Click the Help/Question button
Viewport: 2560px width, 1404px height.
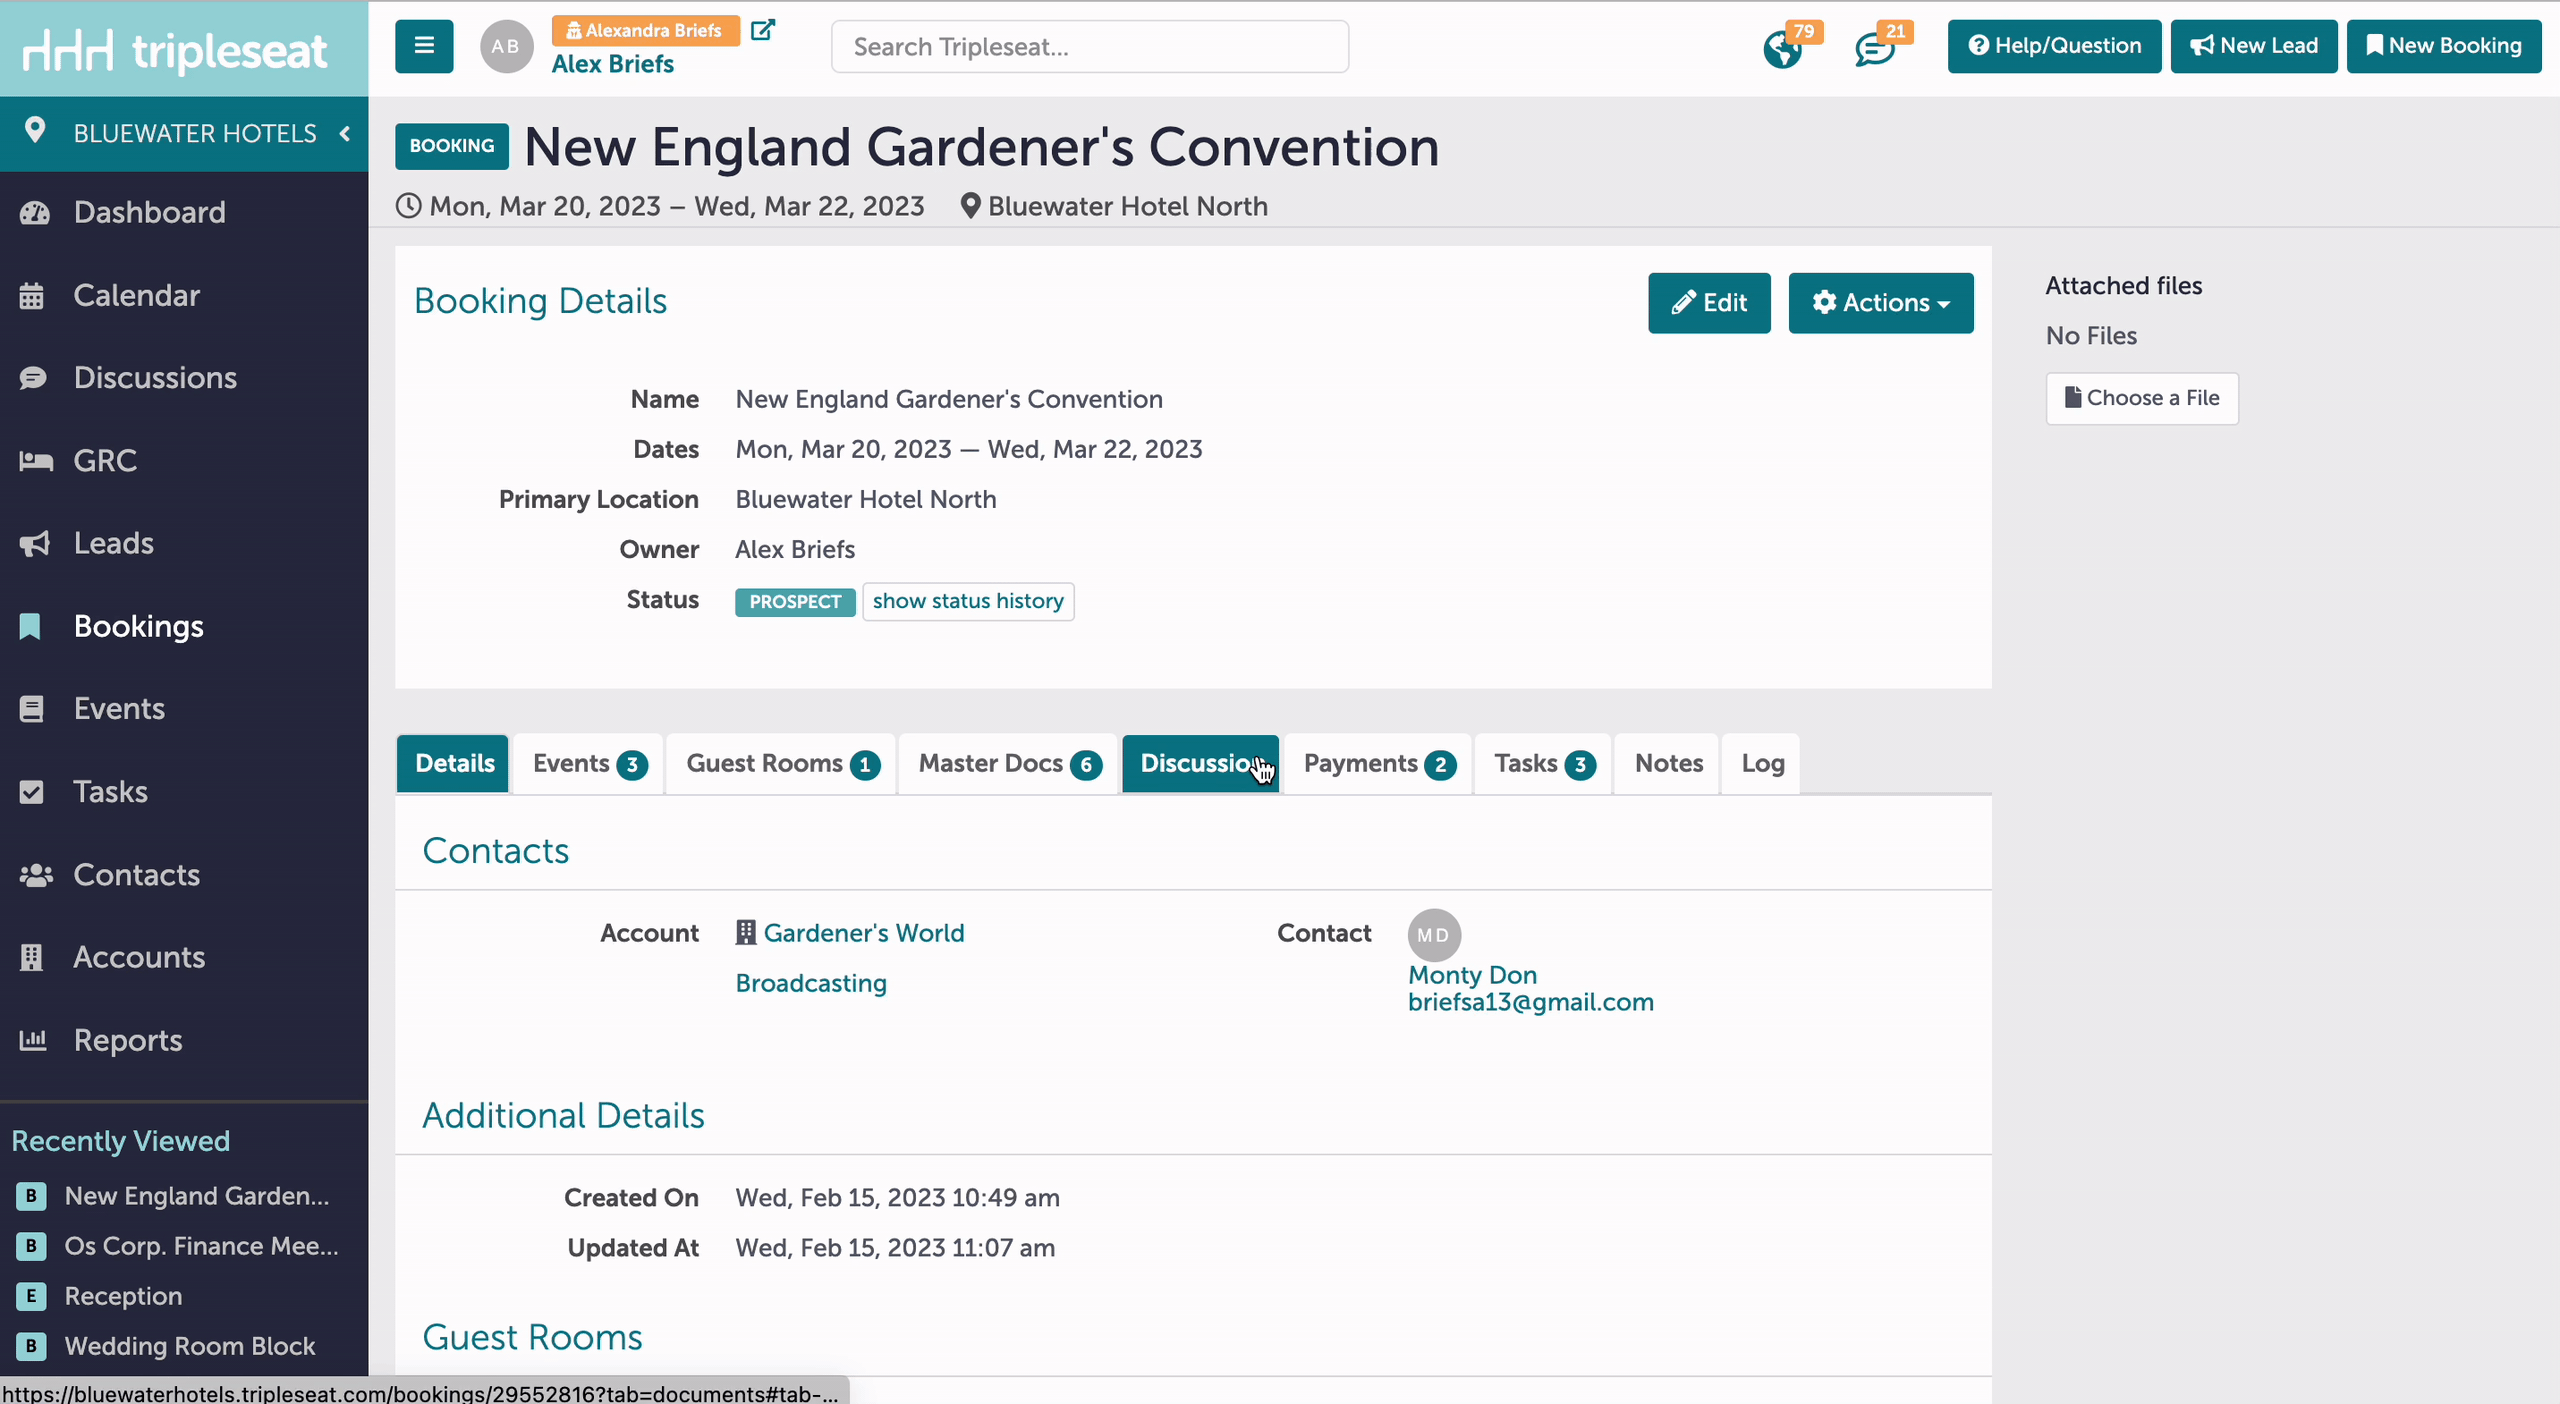[x=2054, y=46]
